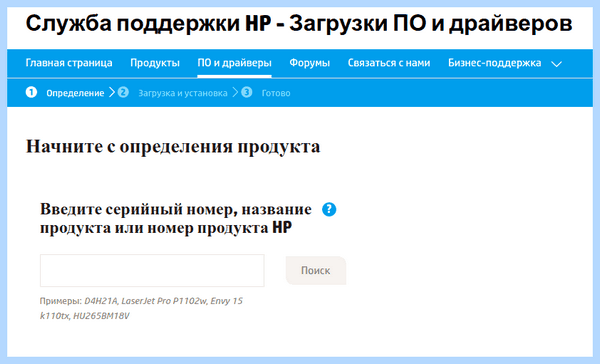
Task: Click the Начните с определения продукта heading
Action: [173, 146]
